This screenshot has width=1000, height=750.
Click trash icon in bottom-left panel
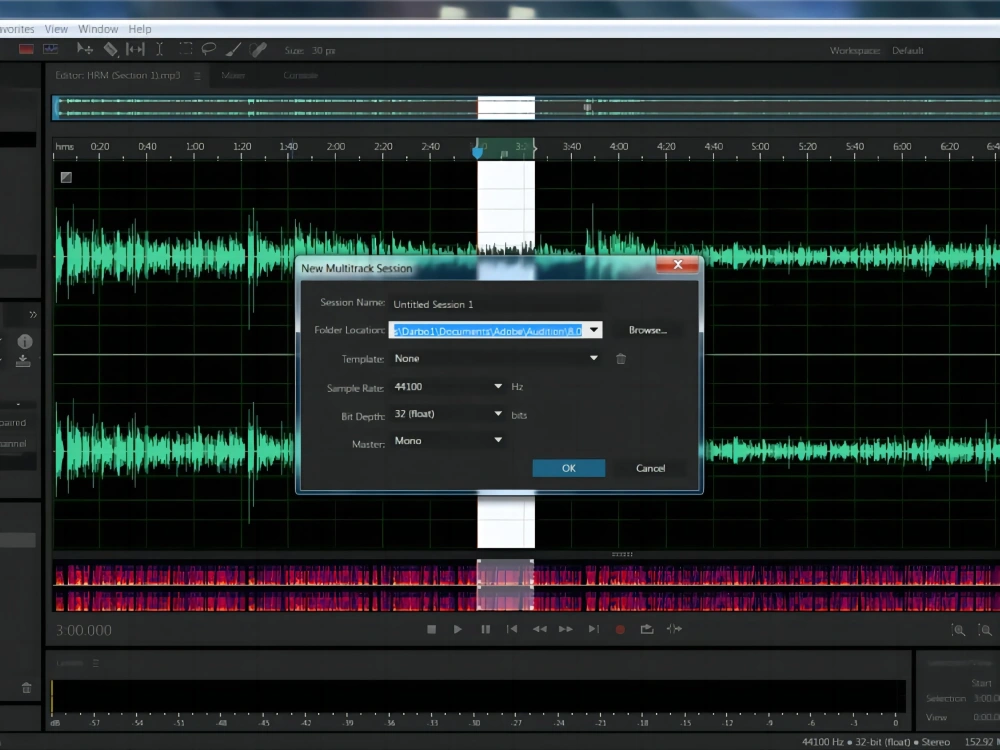pos(26,688)
